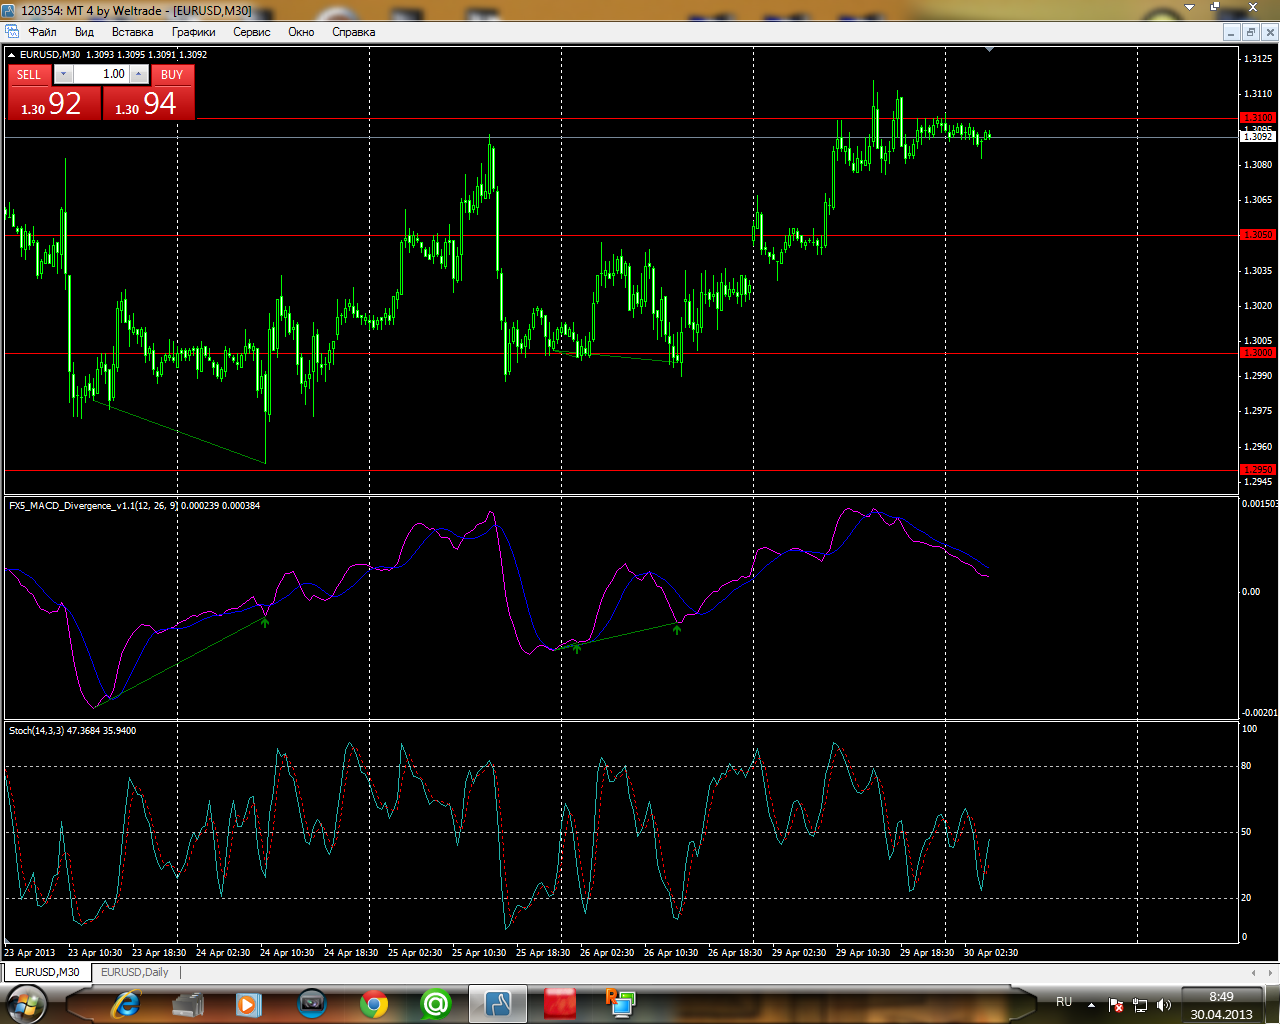
Task: Switch to the EURUSD,Daily chart tab
Action: click(135, 972)
